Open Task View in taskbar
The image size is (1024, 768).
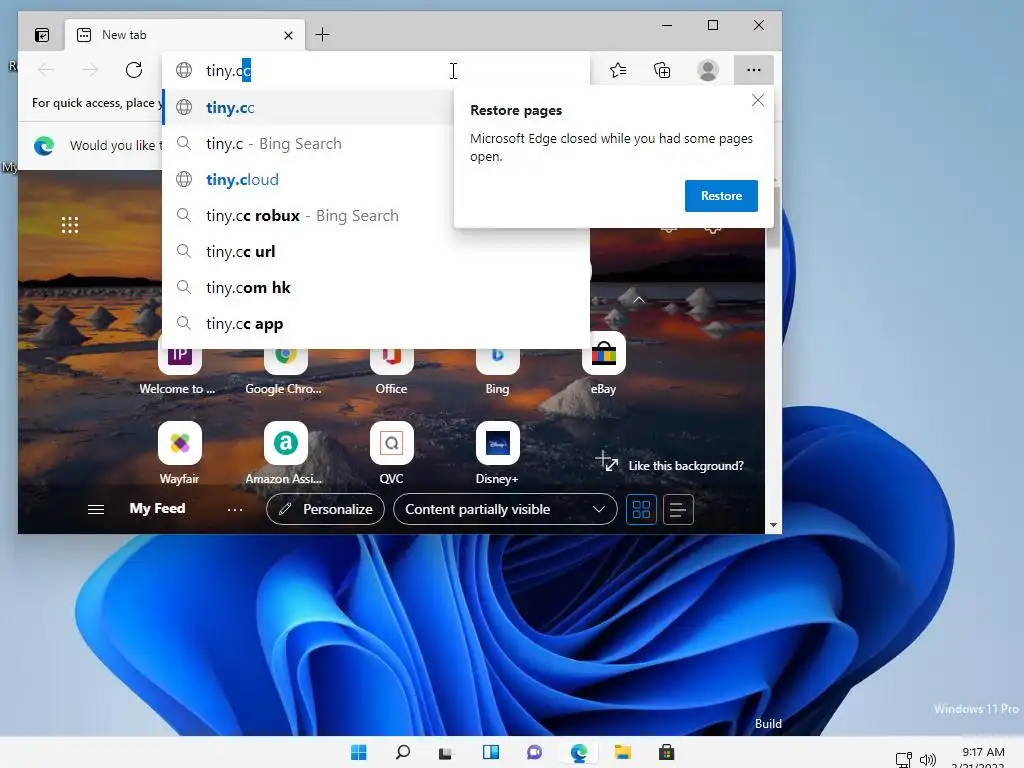point(446,752)
